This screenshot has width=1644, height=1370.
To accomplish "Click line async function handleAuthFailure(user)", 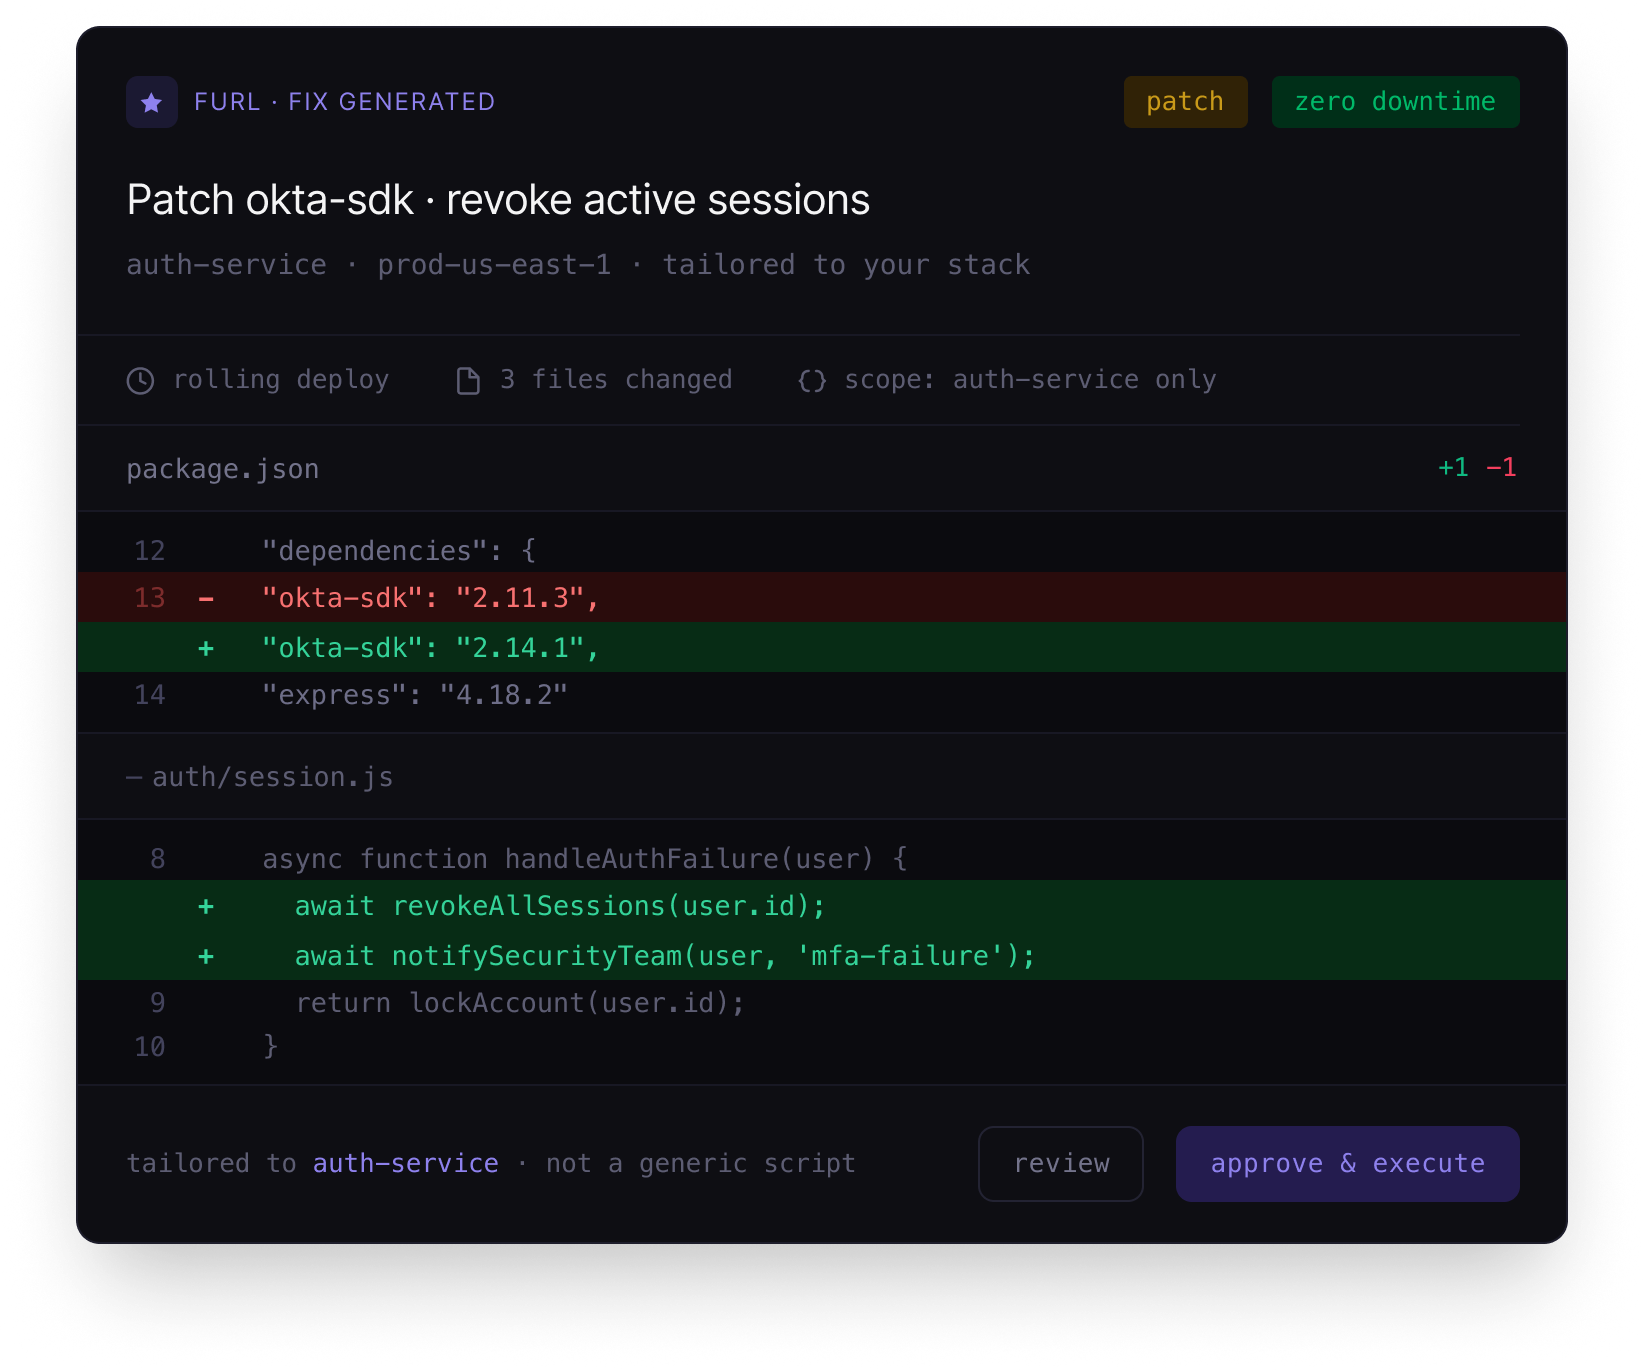I will [822, 859].
